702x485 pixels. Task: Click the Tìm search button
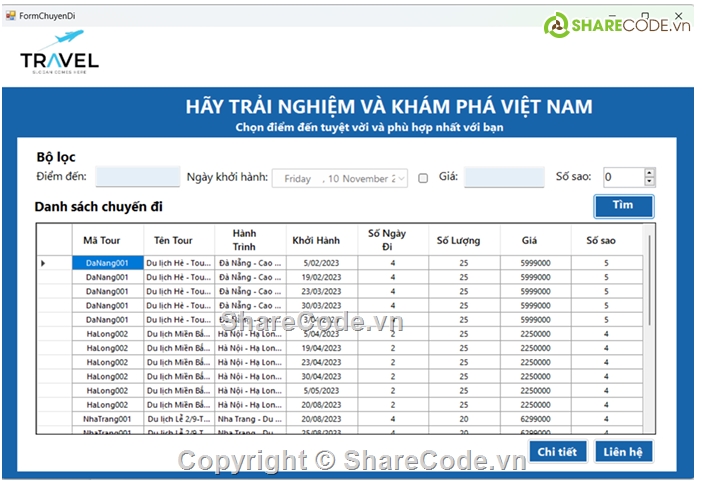click(x=623, y=205)
